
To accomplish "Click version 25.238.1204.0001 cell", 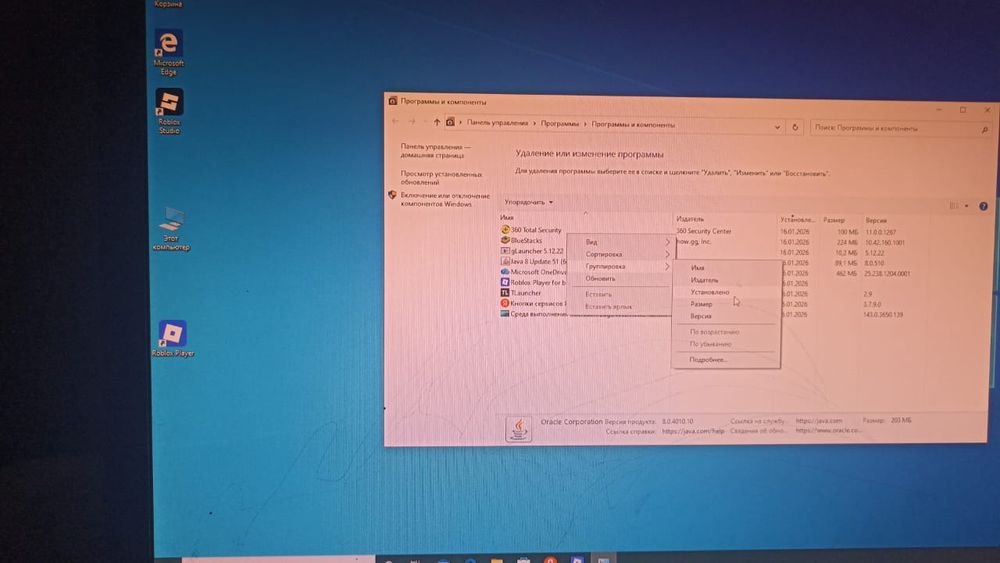I will (887, 274).
